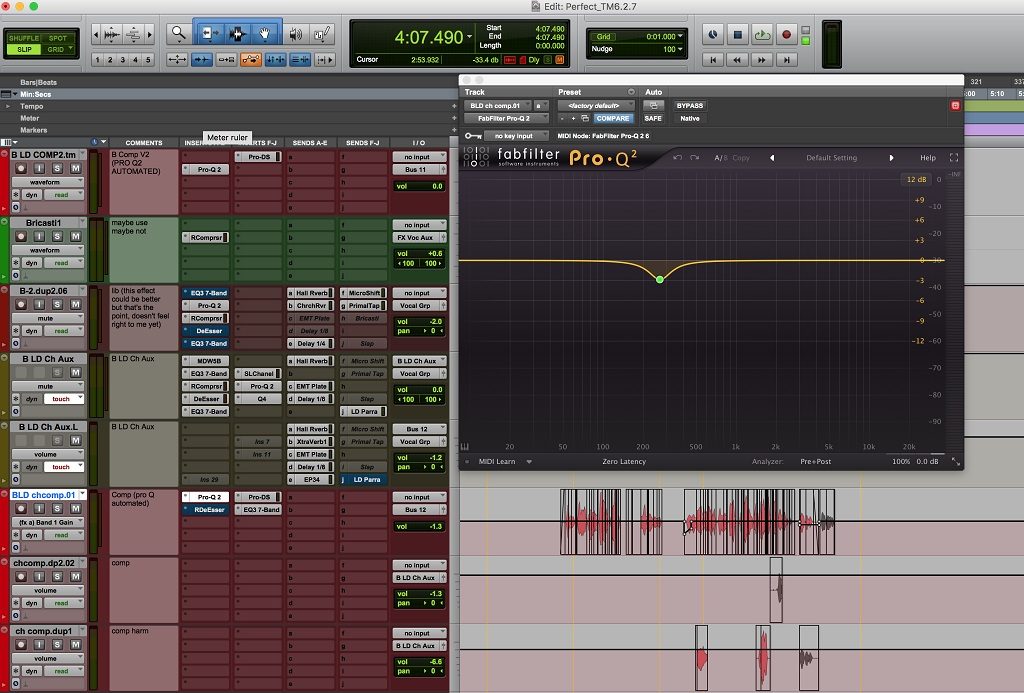Solo the B LD COMP2.tm track

pos(57,169)
